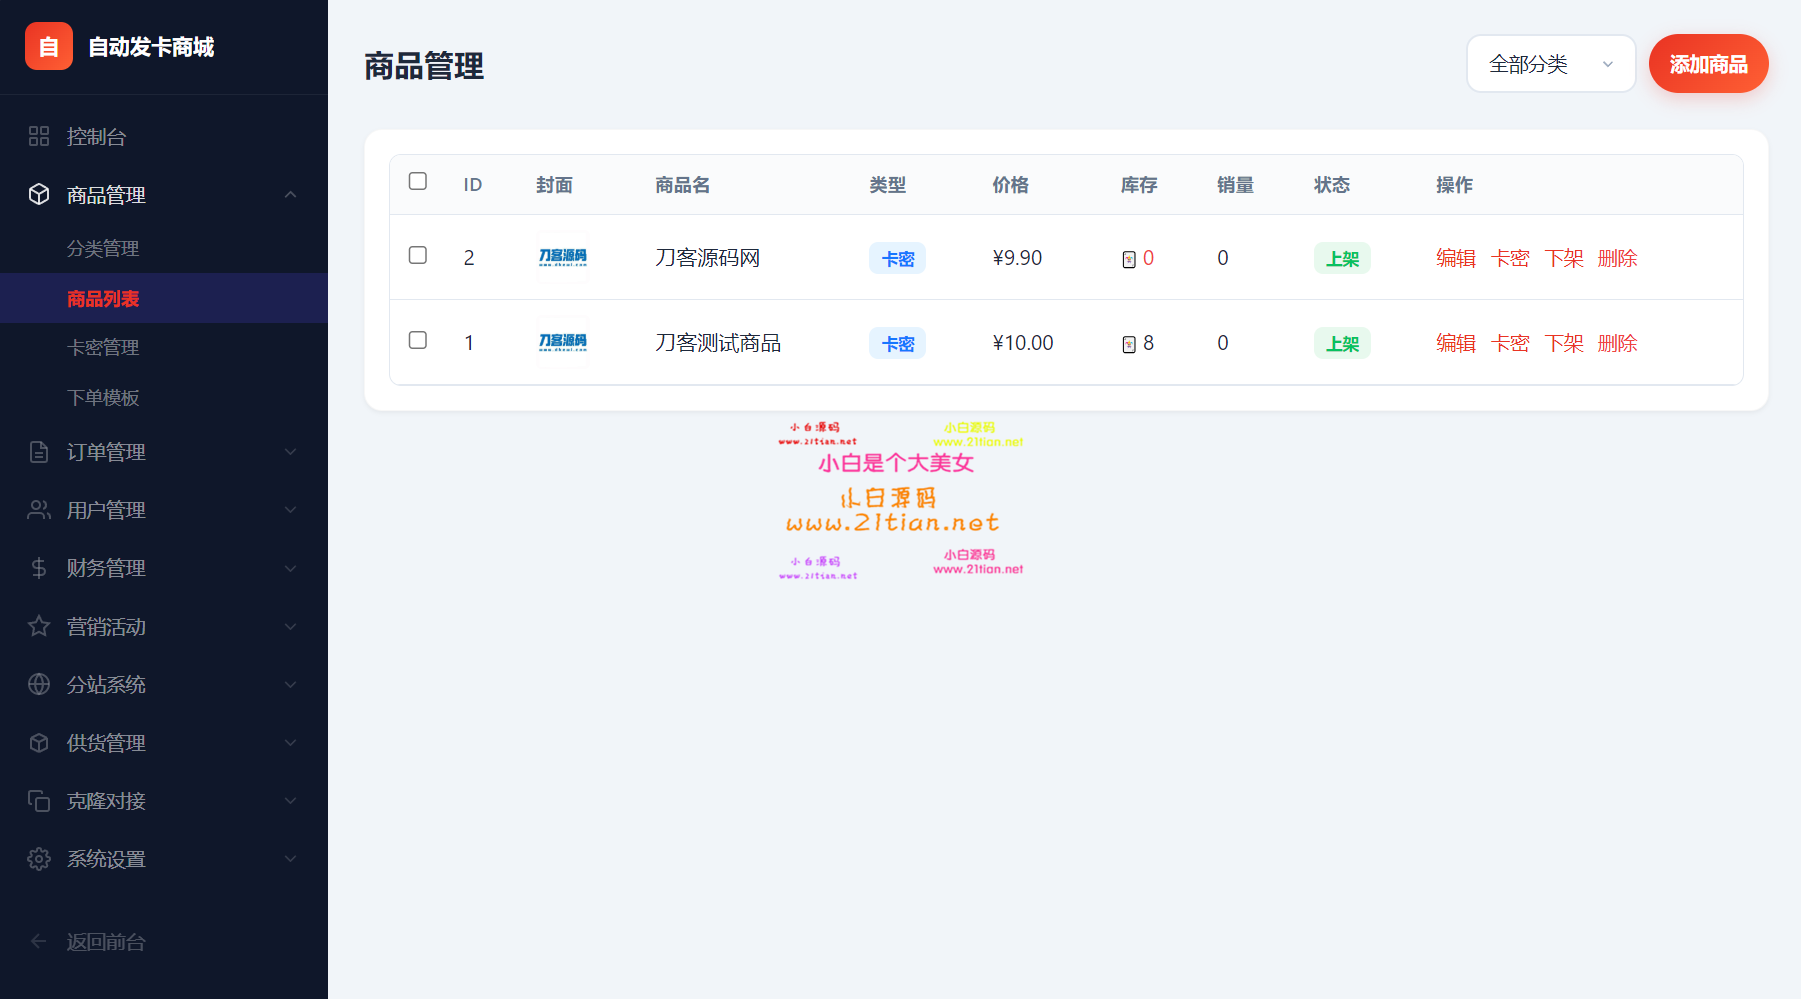Click the cube icon beside 商品管理
Screen dimensions: 1801x999
tap(39, 194)
